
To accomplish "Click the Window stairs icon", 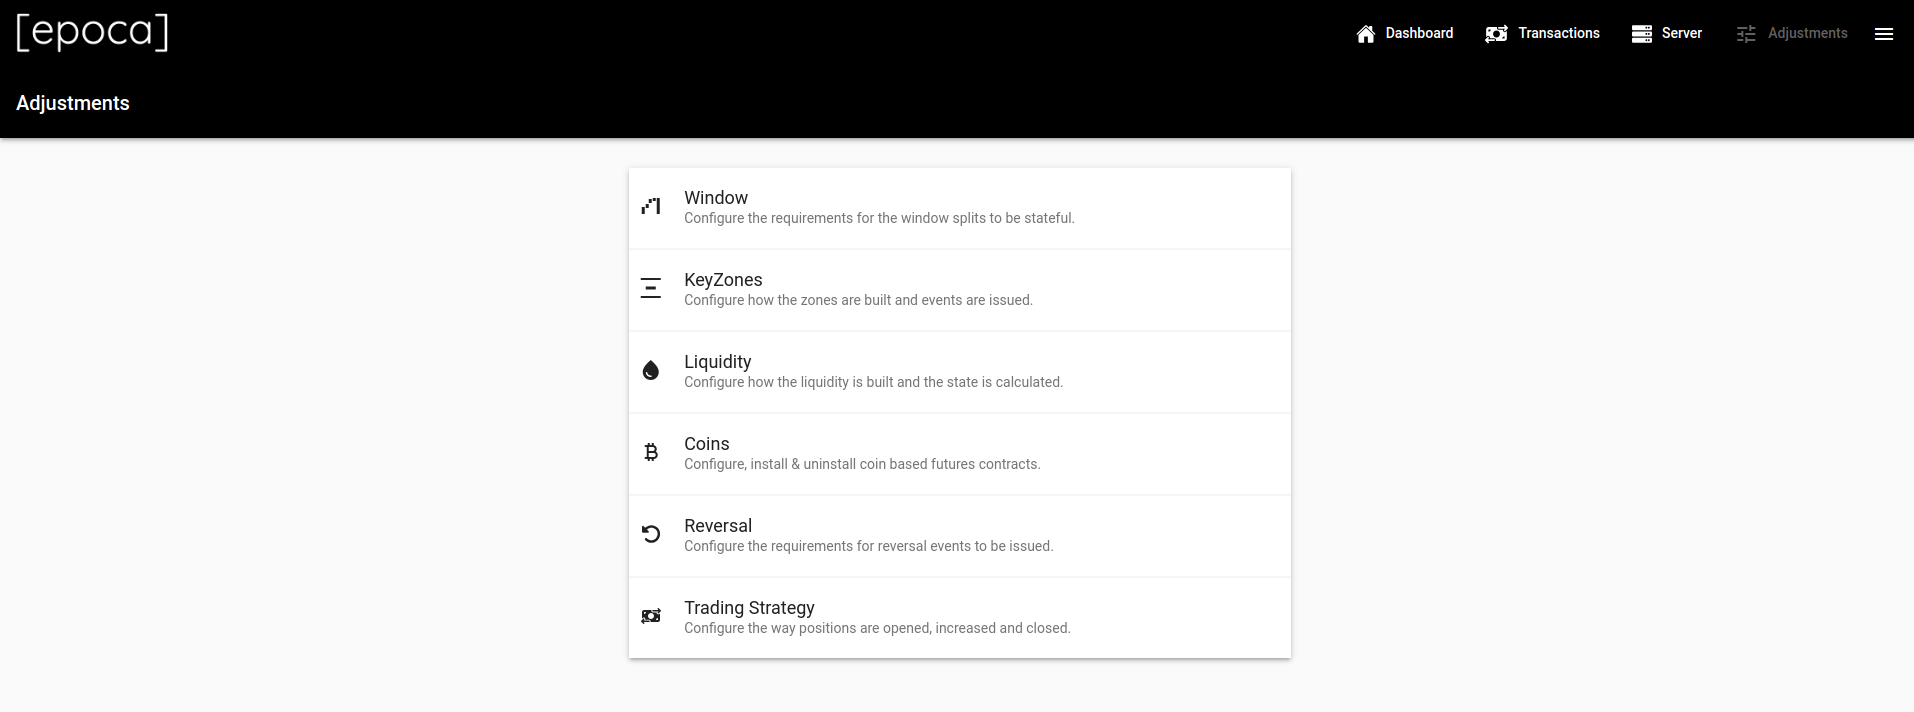I will 651,207.
